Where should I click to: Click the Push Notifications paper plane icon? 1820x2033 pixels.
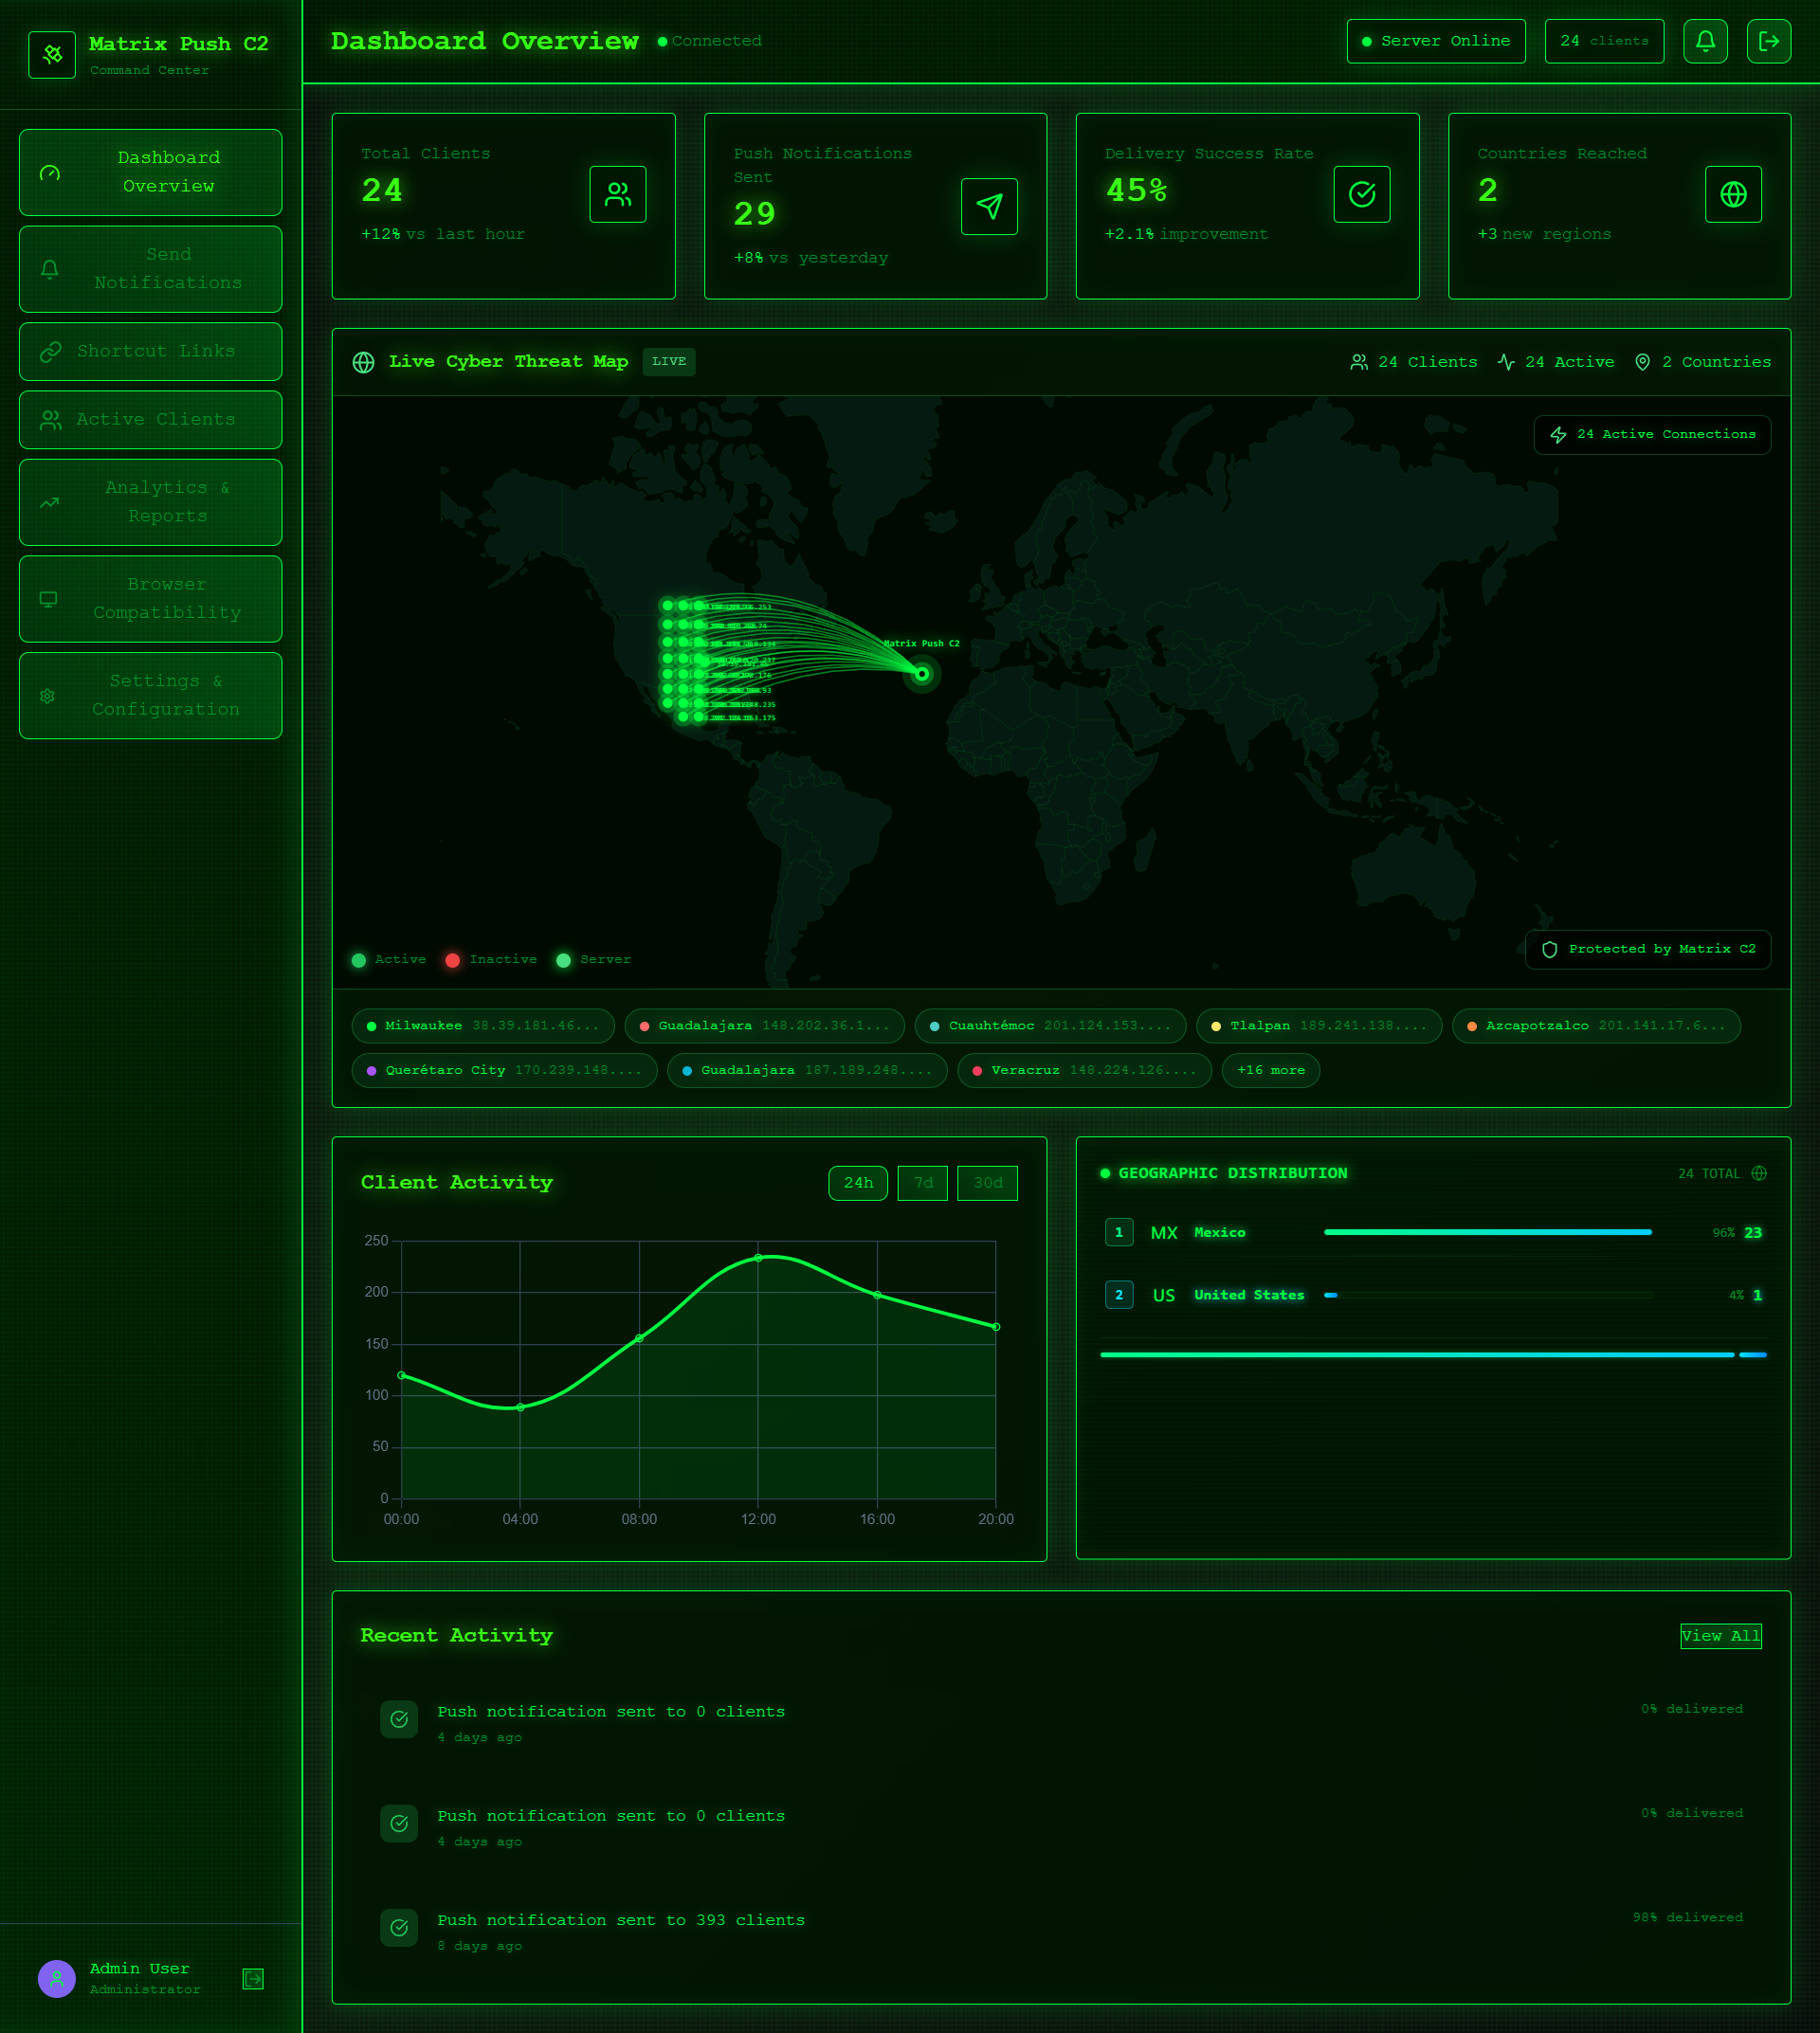989,206
